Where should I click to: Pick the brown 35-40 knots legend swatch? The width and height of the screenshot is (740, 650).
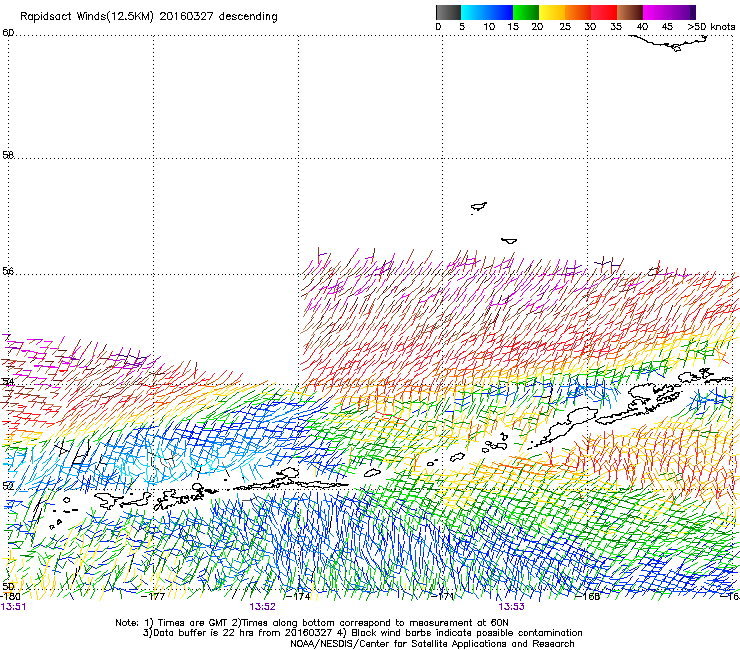point(630,12)
